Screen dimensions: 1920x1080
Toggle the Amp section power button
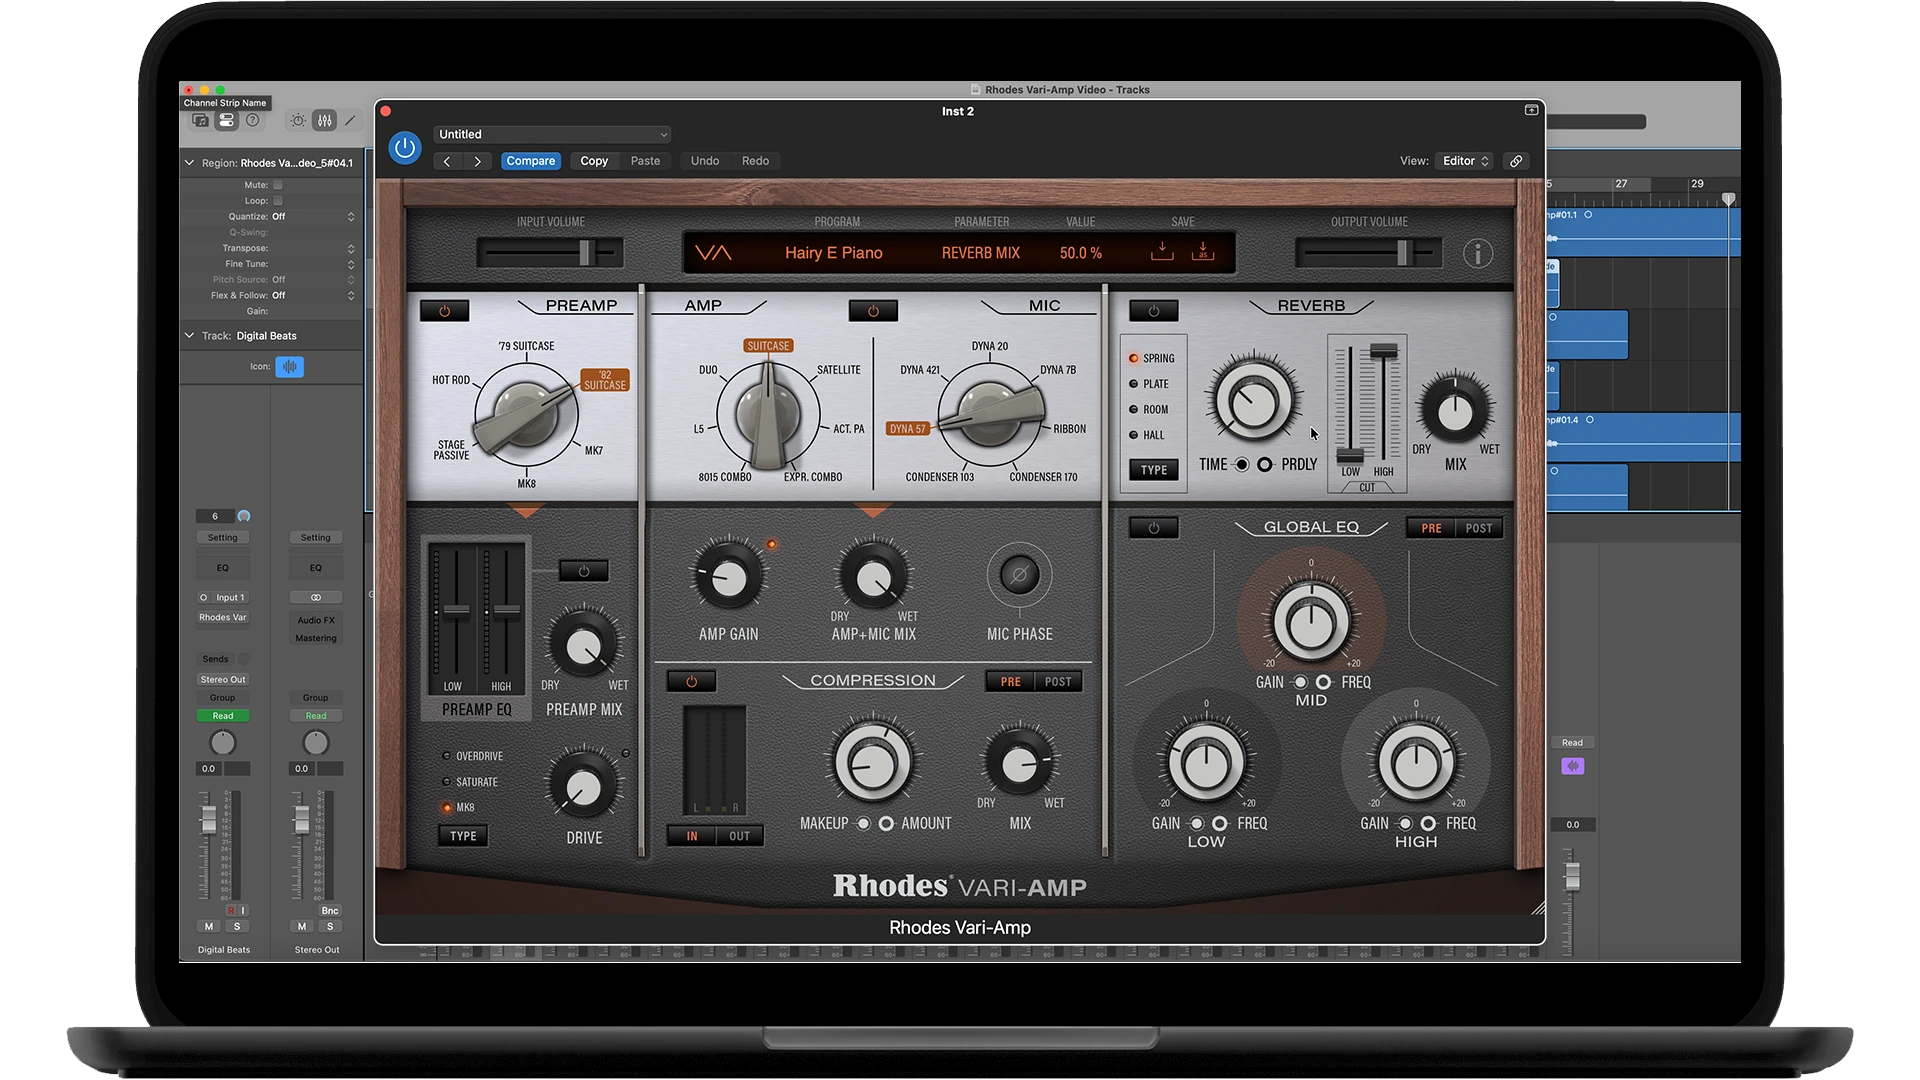click(873, 311)
